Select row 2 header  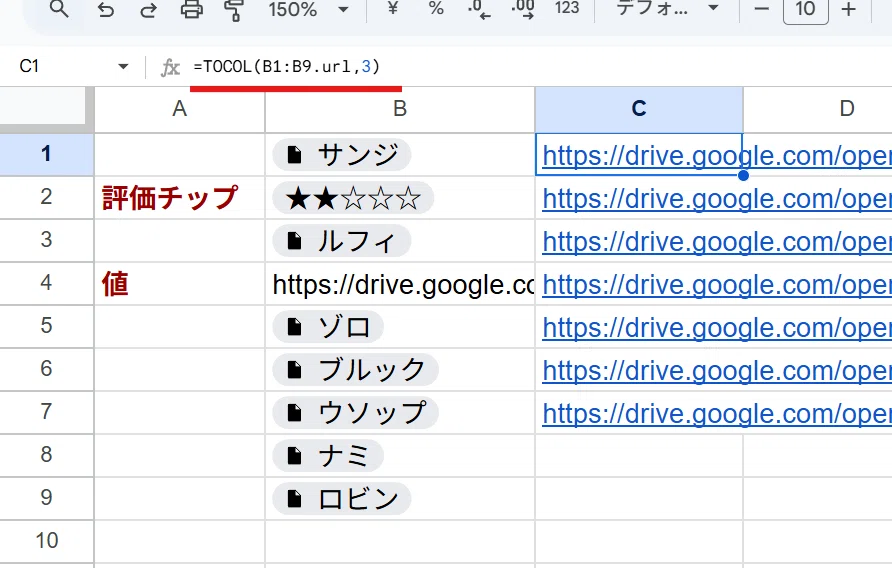(46, 197)
